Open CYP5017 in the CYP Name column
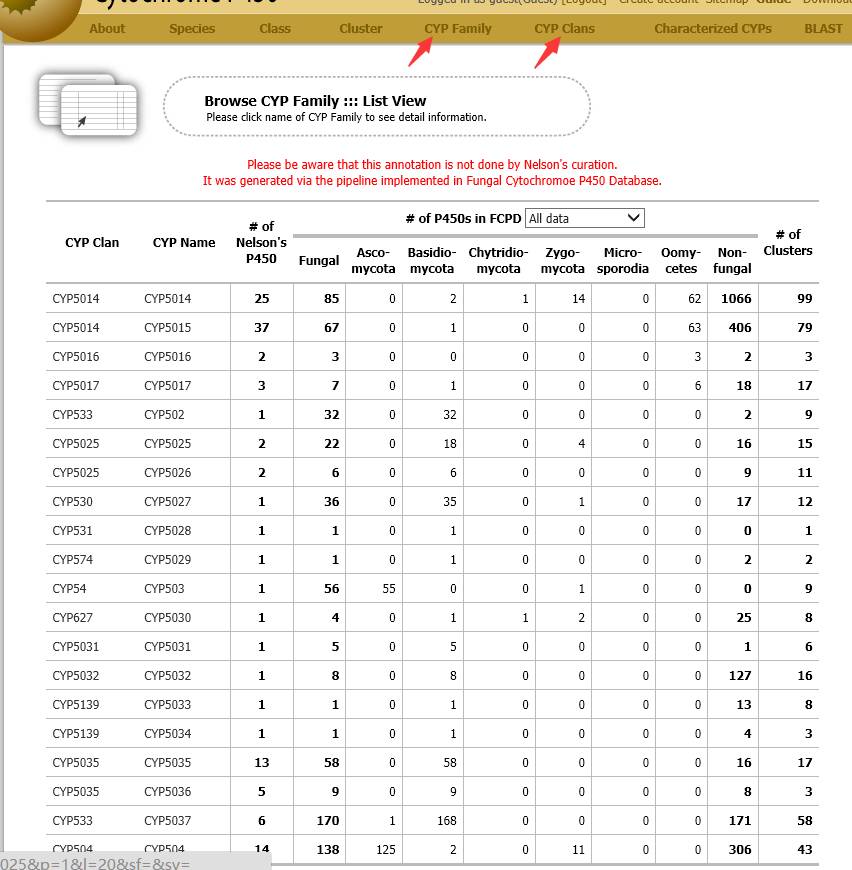852x870 pixels. [168, 386]
